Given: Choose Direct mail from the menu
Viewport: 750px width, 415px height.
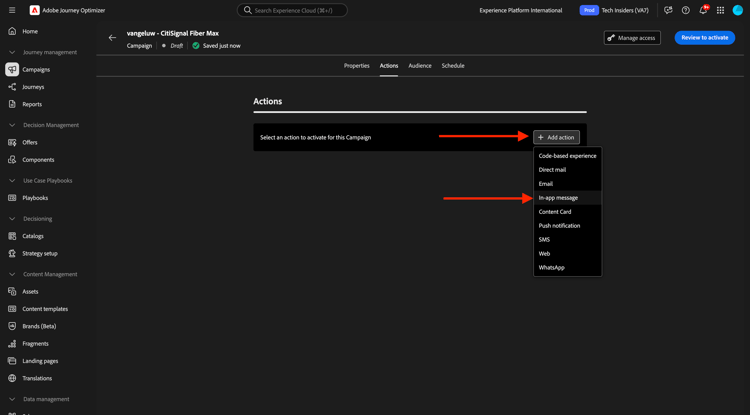Looking at the screenshot, I should click(567, 170).
